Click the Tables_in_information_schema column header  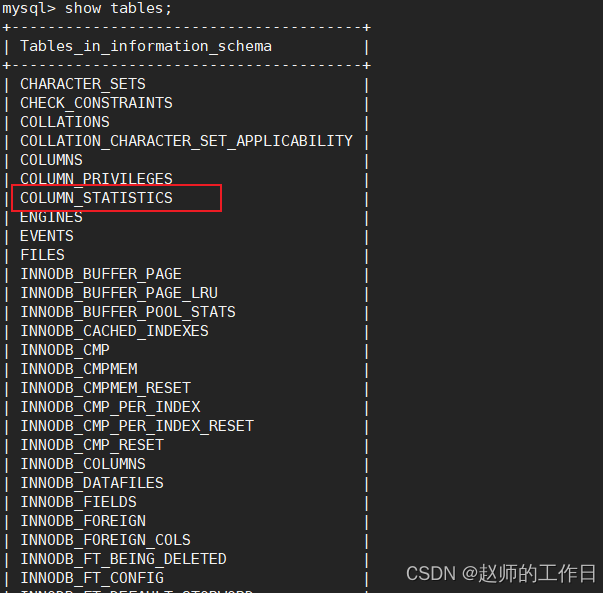(146, 47)
